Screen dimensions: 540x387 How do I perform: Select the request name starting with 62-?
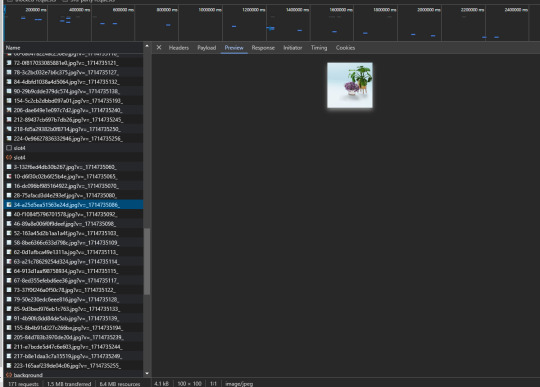click(66, 252)
